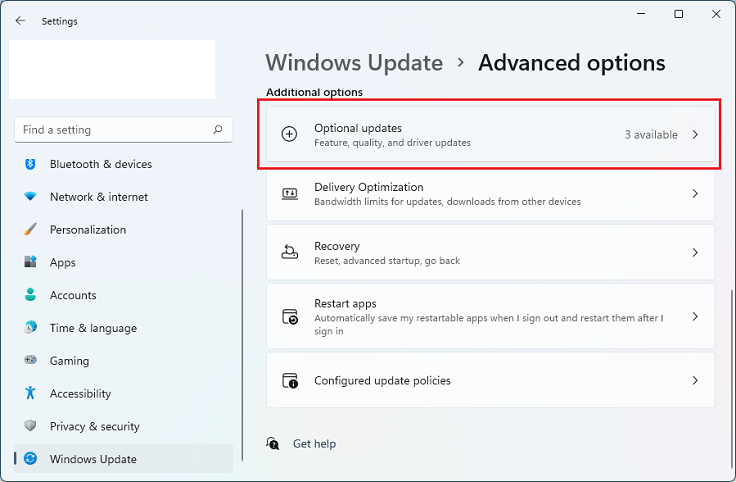Screen dimensions: 736x482
Task: Minimize the Settings window
Action: pos(641,14)
